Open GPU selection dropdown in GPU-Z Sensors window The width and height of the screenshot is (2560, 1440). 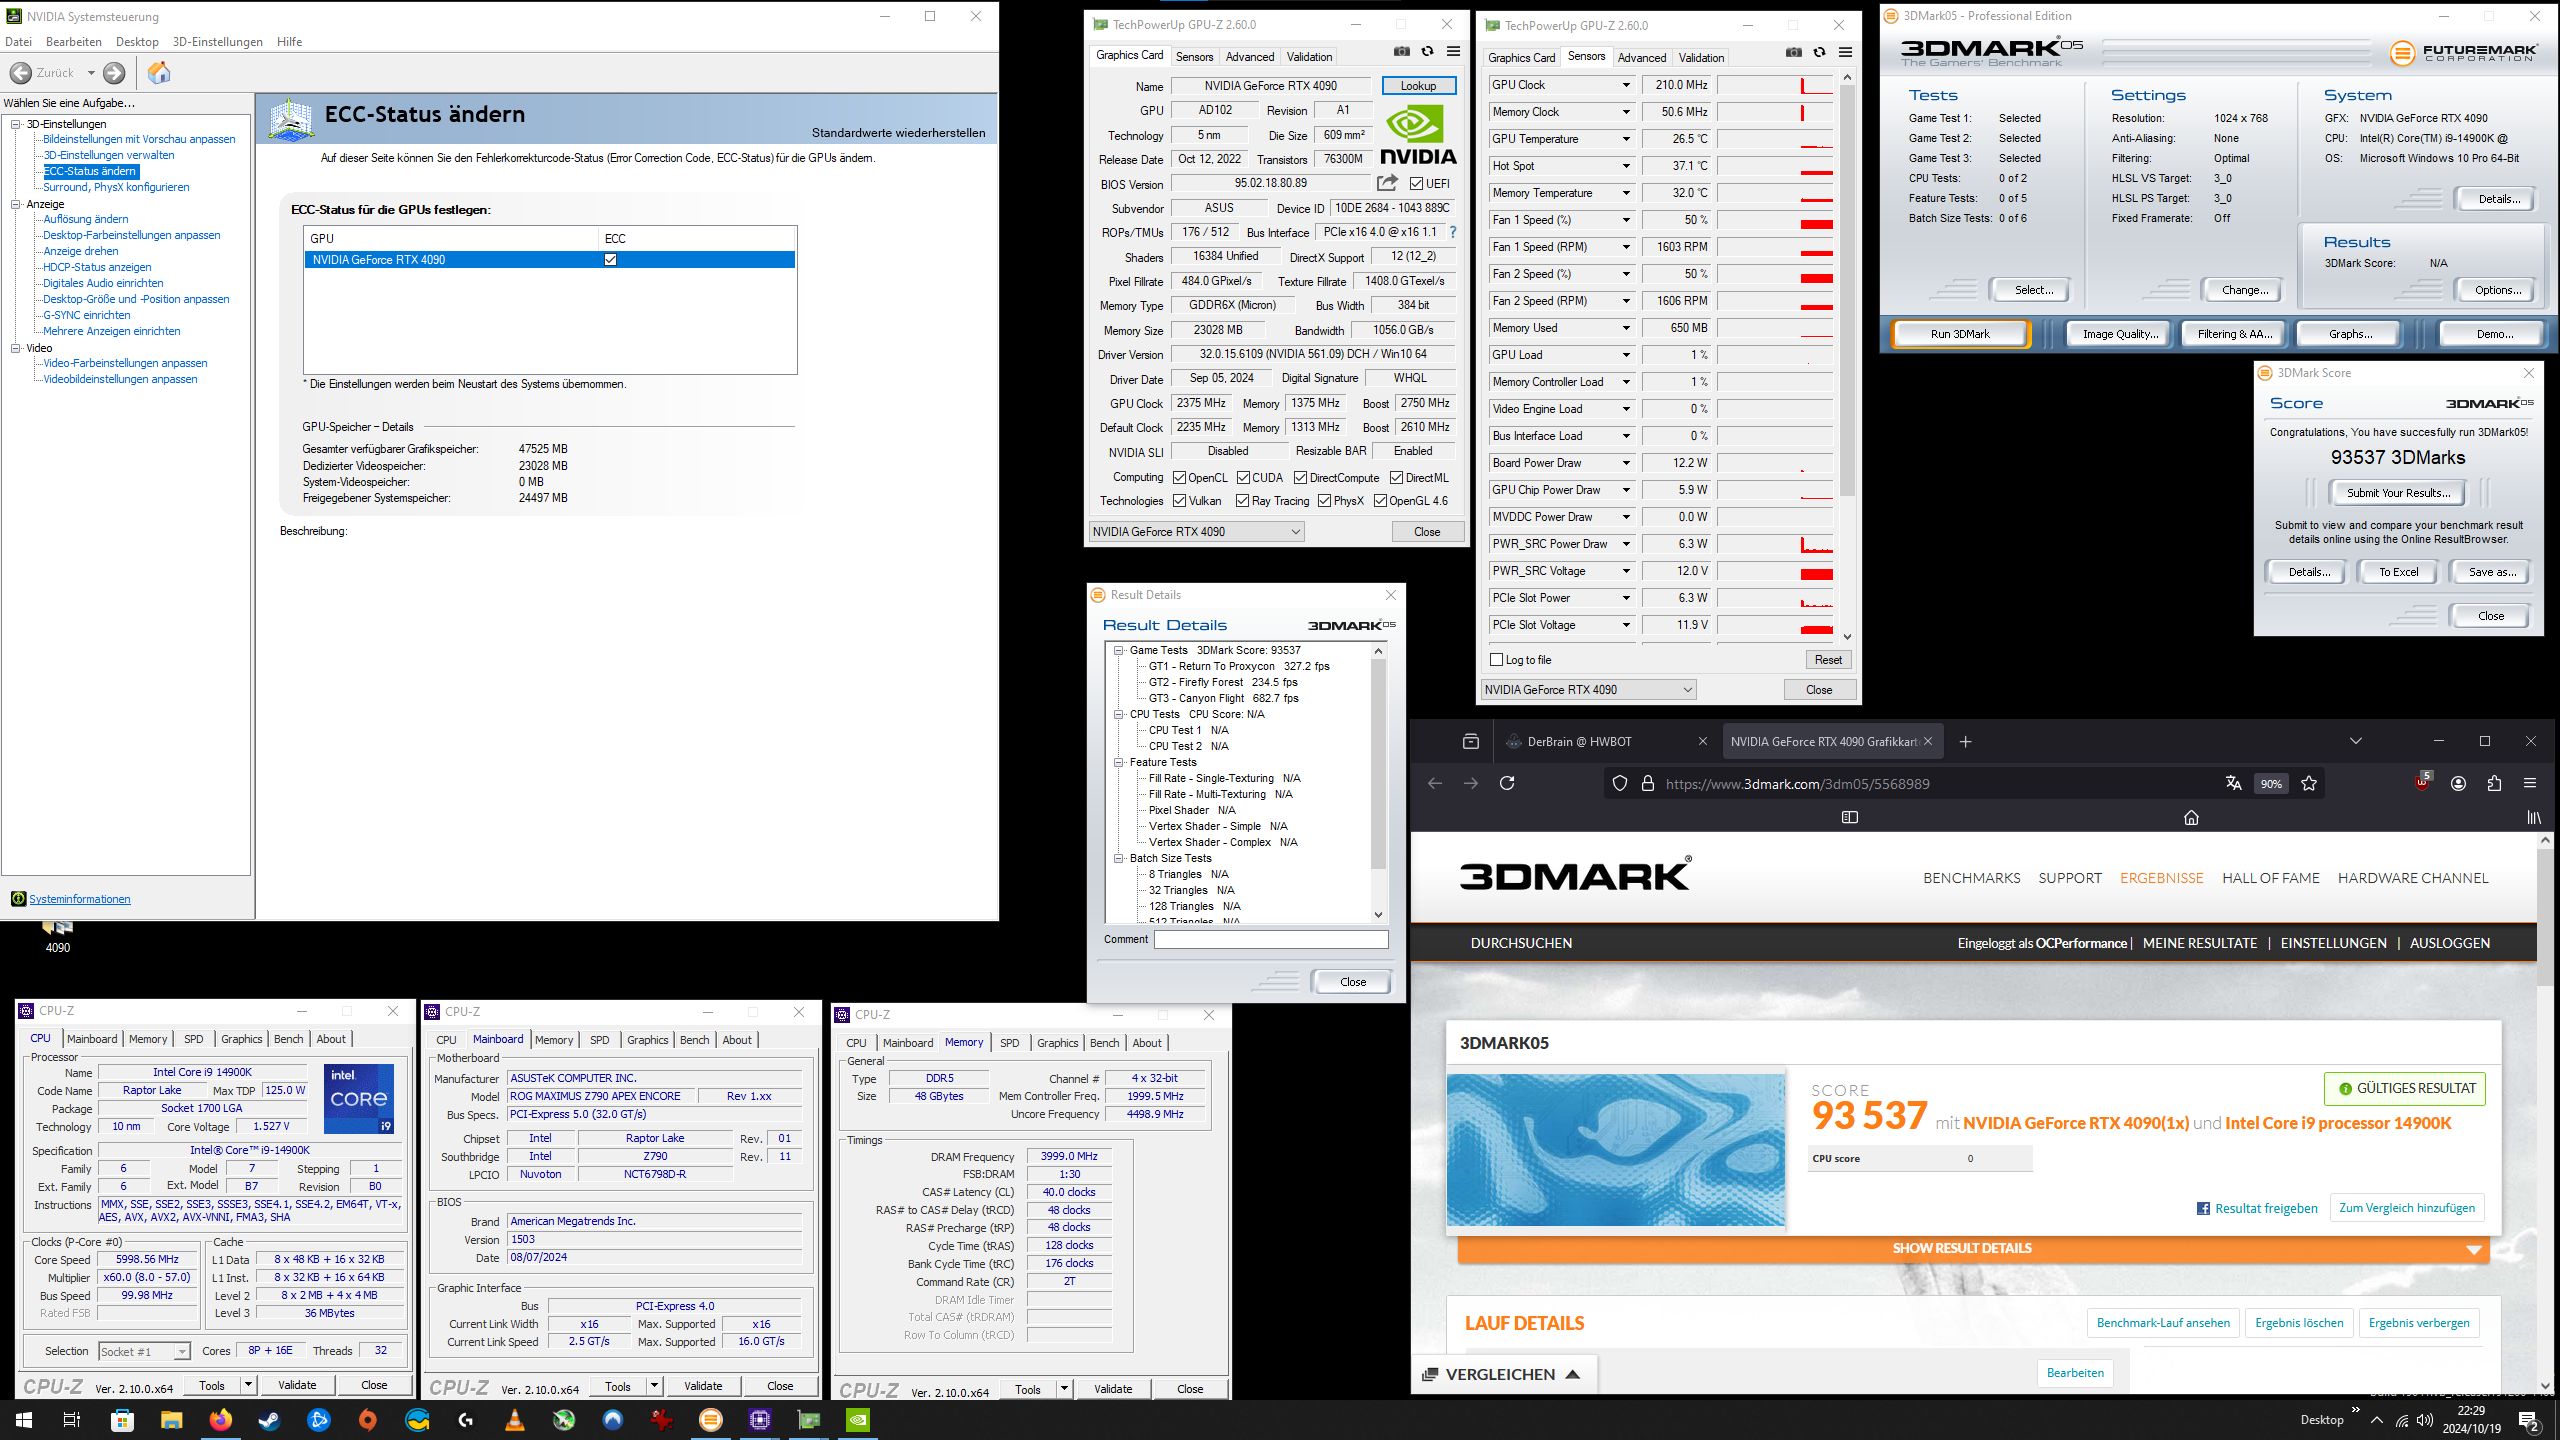[x=1588, y=689]
